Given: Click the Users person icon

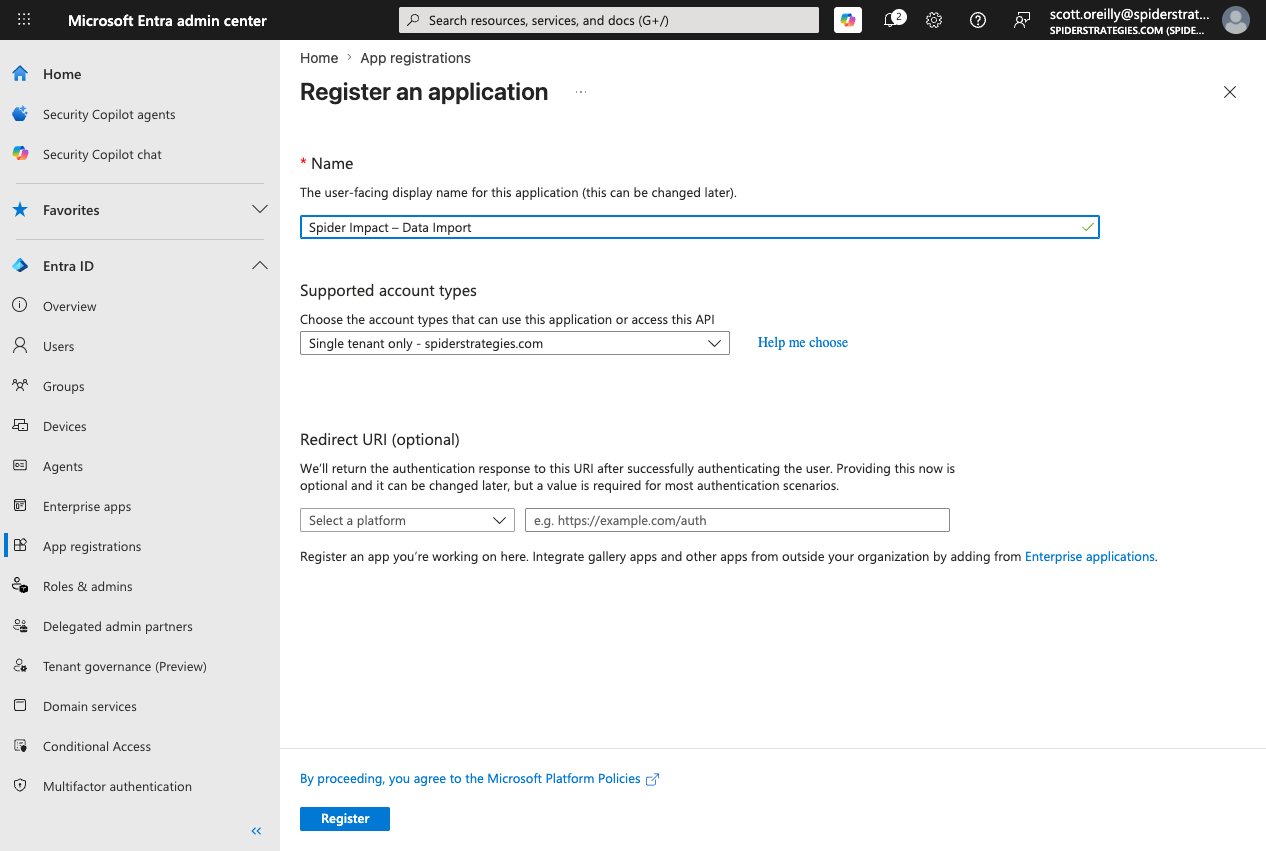Looking at the screenshot, I should click(x=20, y=346).
